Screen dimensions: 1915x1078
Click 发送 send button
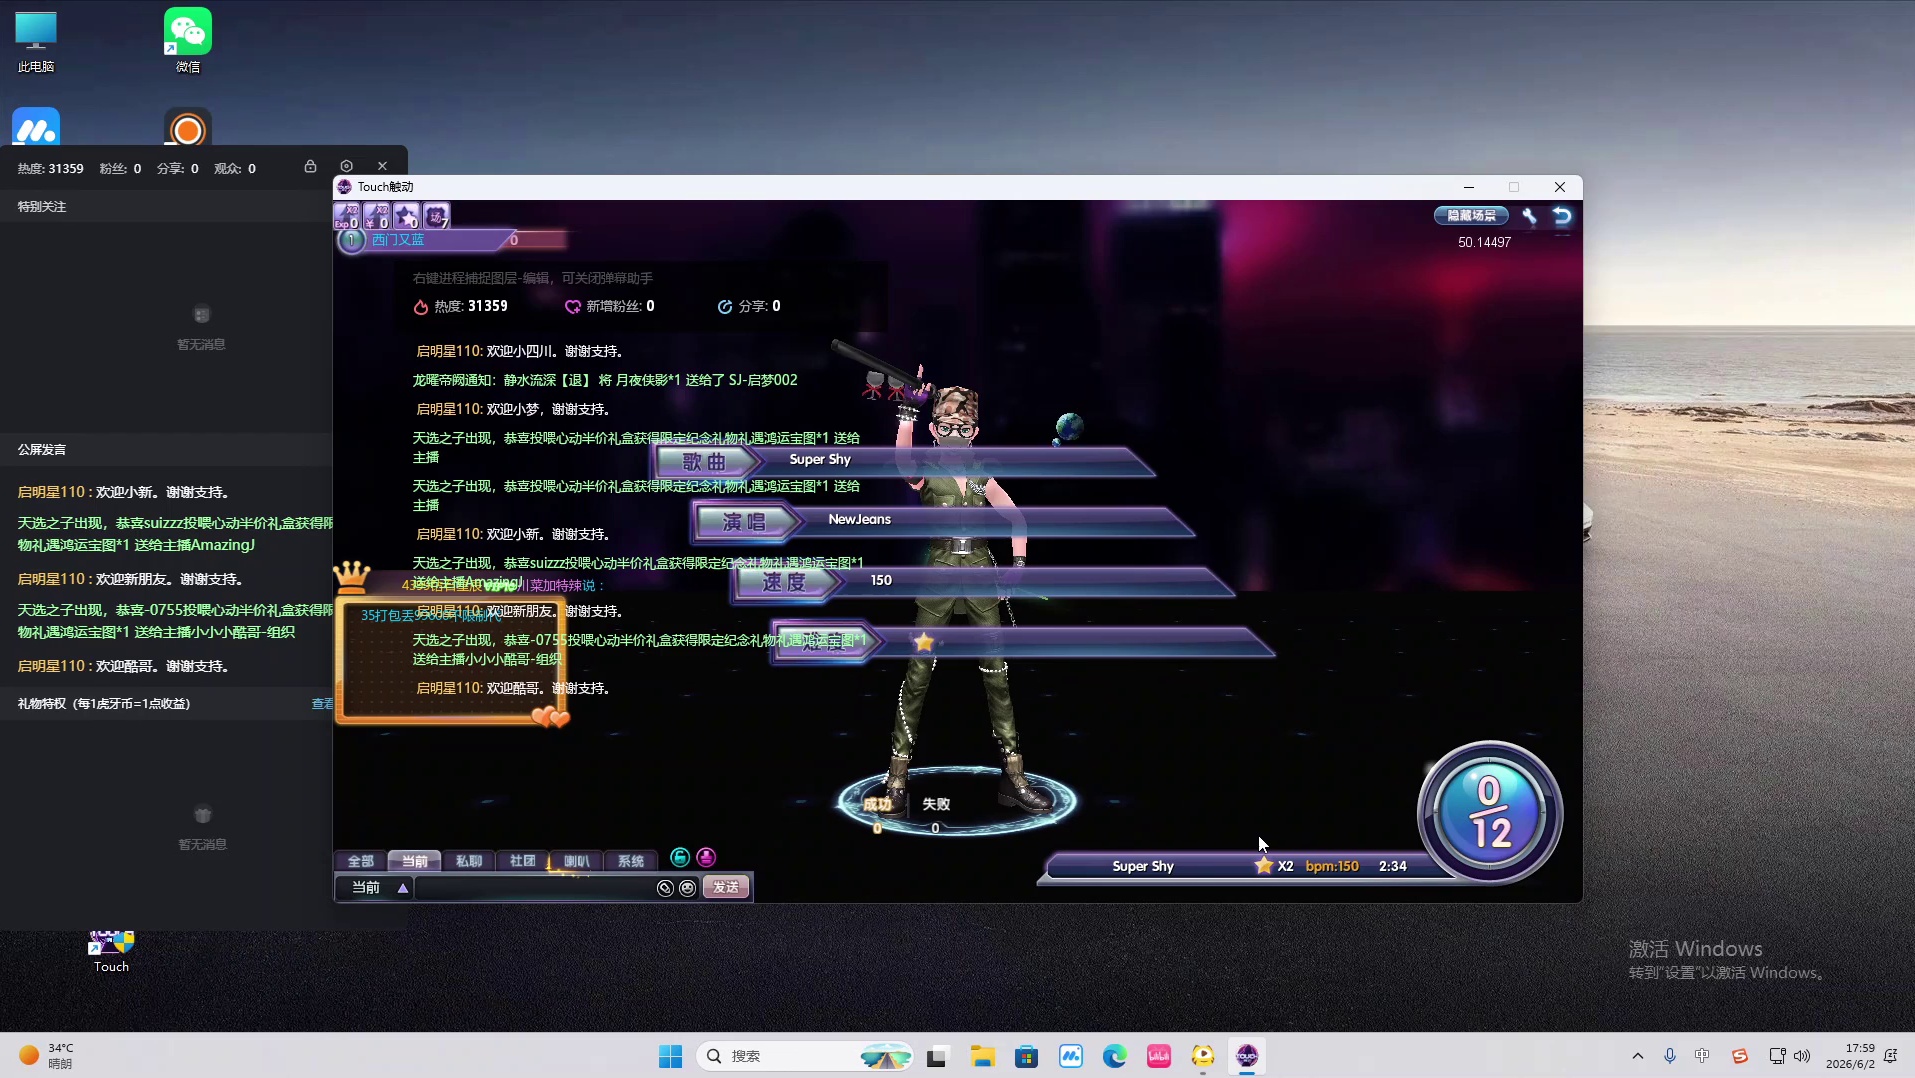coord(726,888)
